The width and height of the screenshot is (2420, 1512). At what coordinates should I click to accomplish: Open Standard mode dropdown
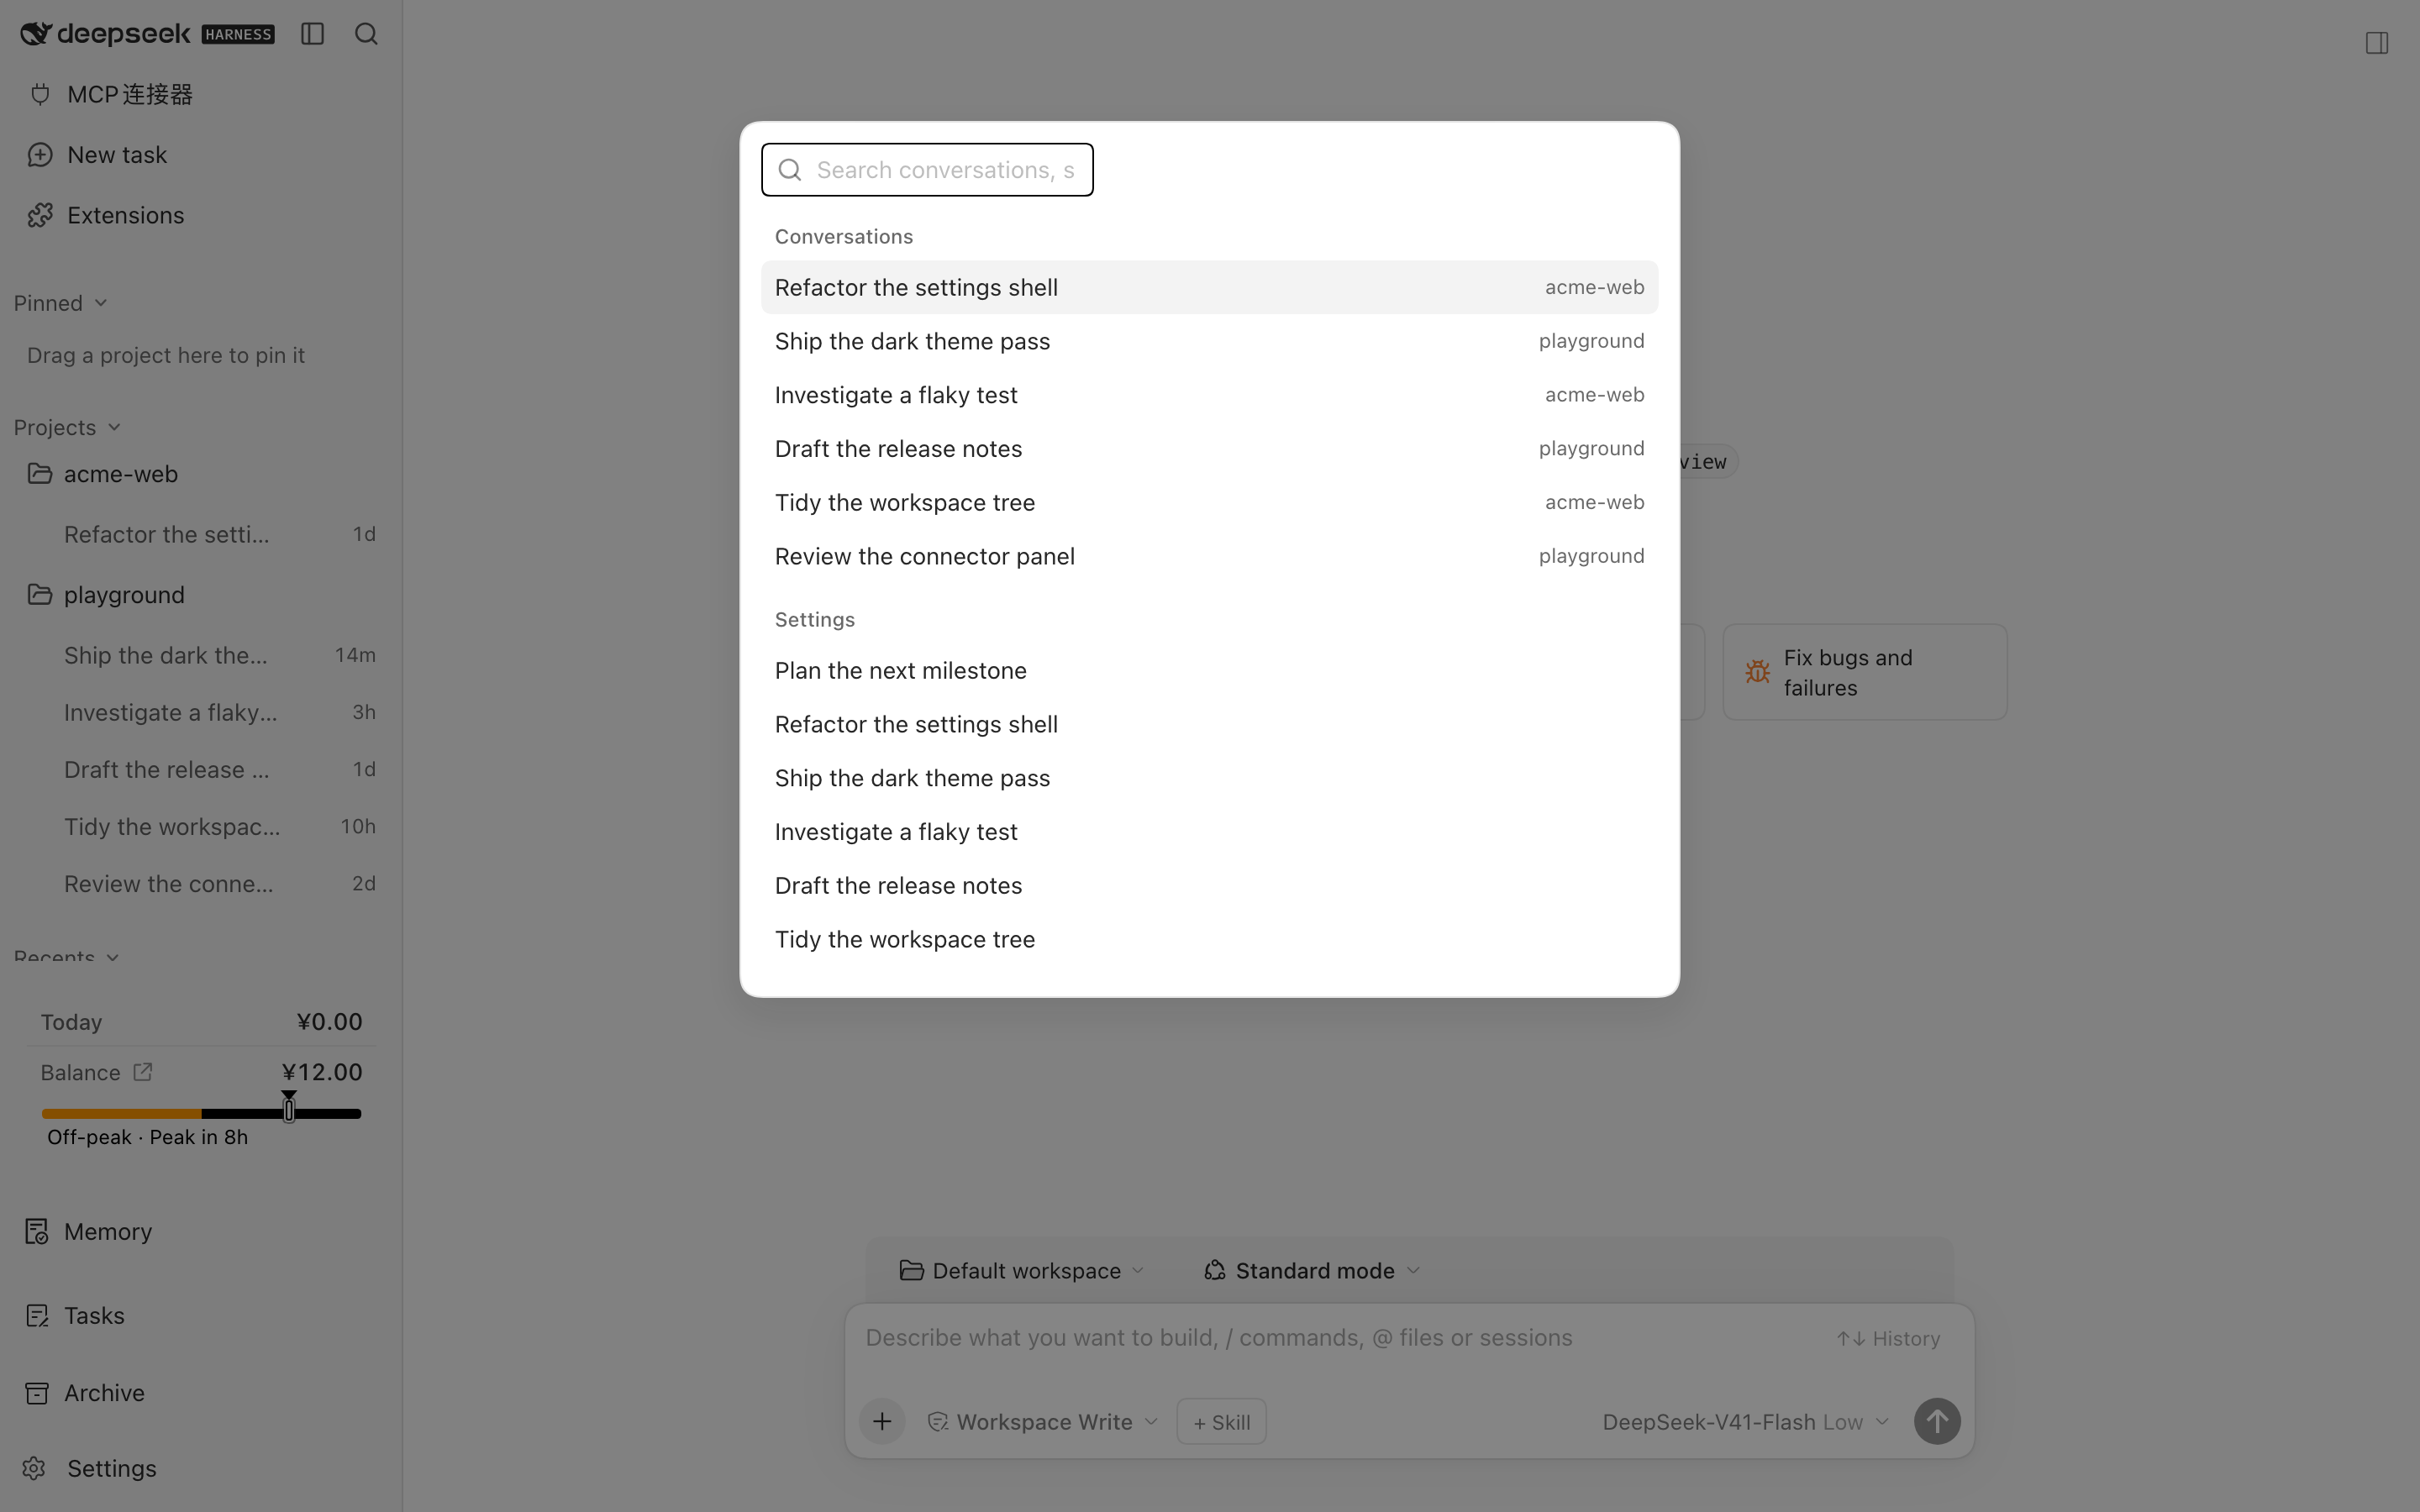(x=1312, y=1270)
